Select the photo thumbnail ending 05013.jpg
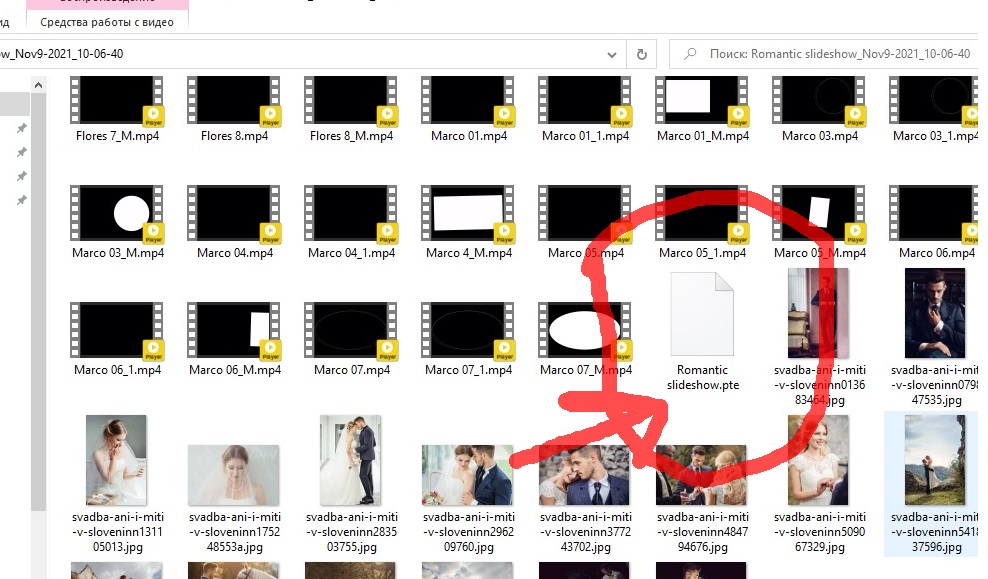Screen dimensions: 988x579 [116, 460]
